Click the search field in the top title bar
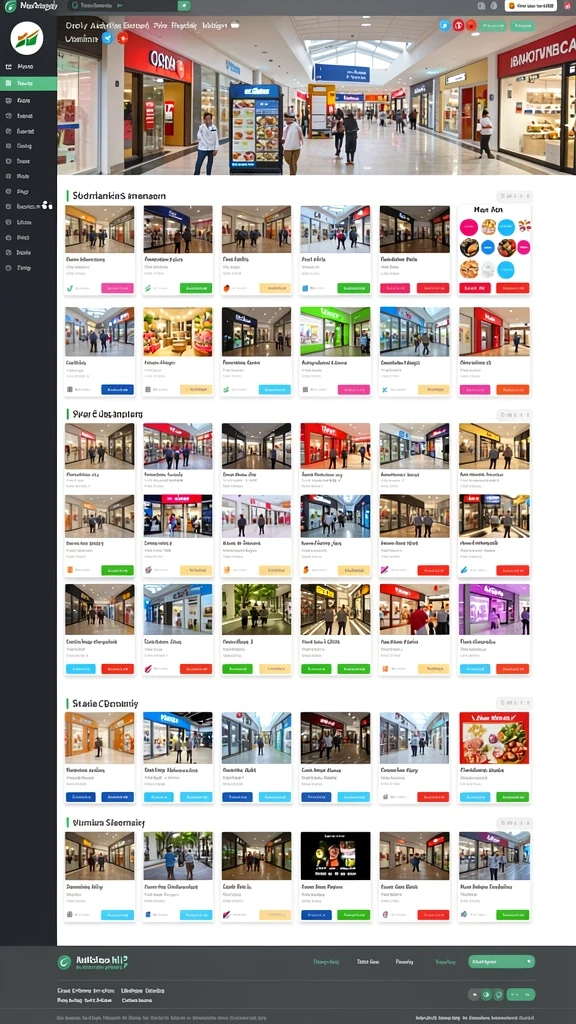The width and height of the screenshot is (576, 1024). (x=129, y=6)
